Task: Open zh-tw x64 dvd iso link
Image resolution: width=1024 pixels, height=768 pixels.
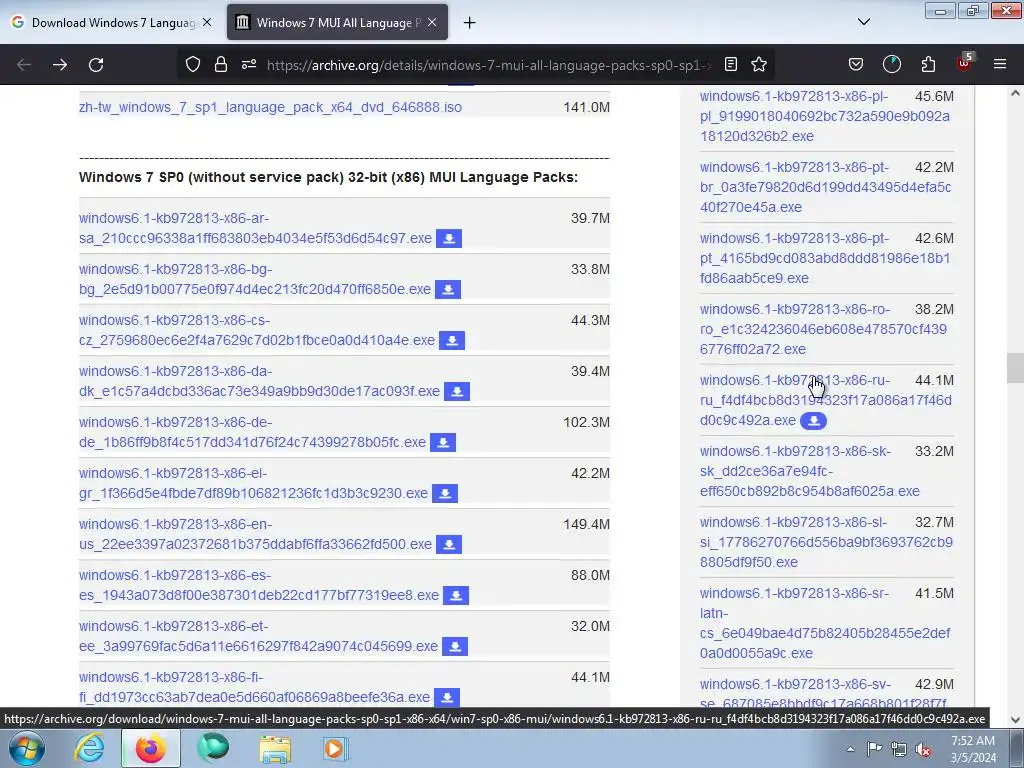Action: coord(270,107)
